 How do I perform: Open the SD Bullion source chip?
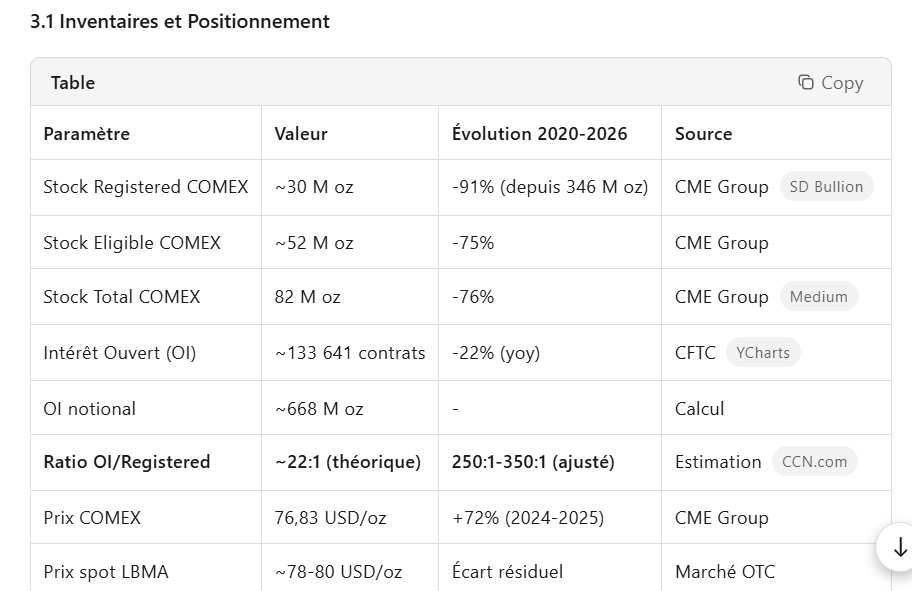pyautogui.click(x=825, y=187)
